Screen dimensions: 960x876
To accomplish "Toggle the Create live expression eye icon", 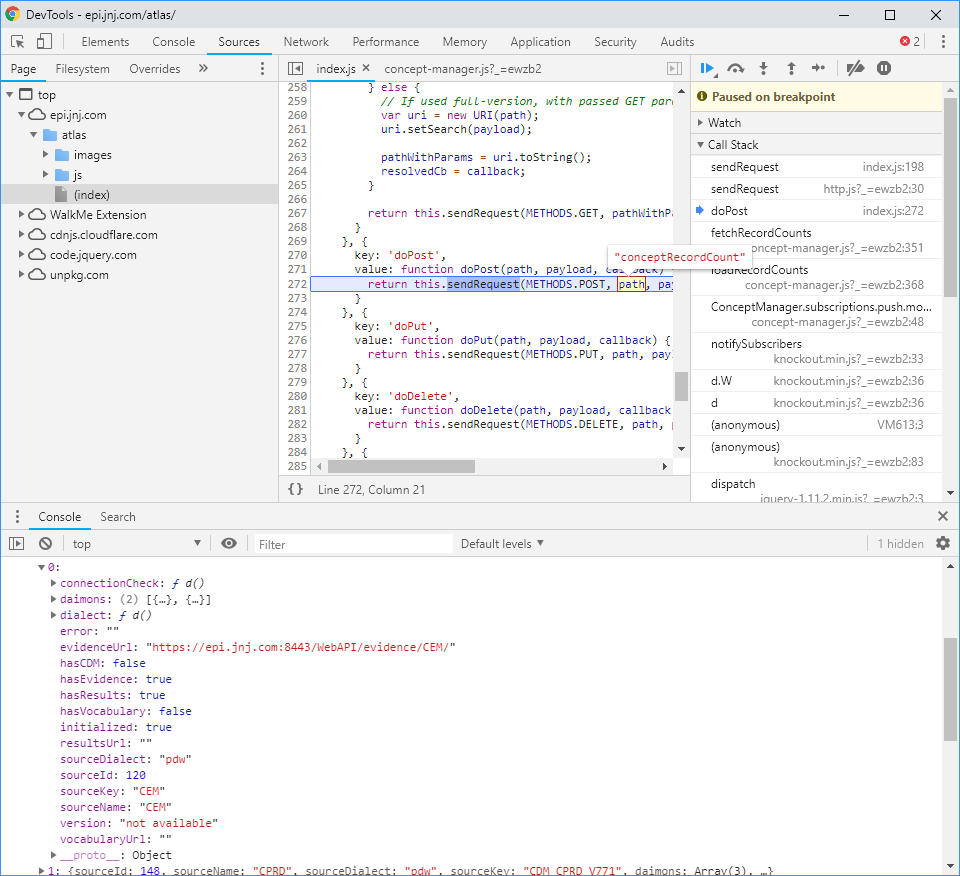I will pos(229,543).
